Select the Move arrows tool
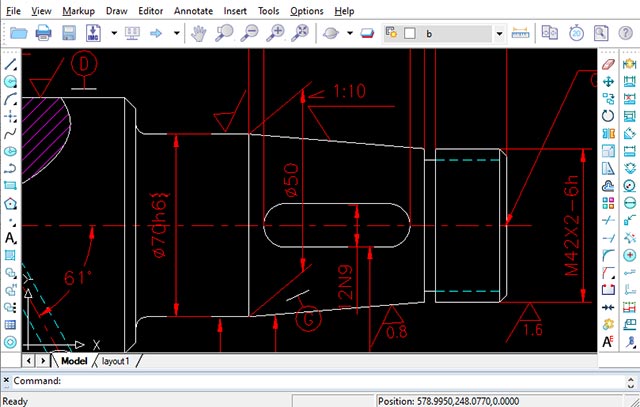 click(608, 82)
